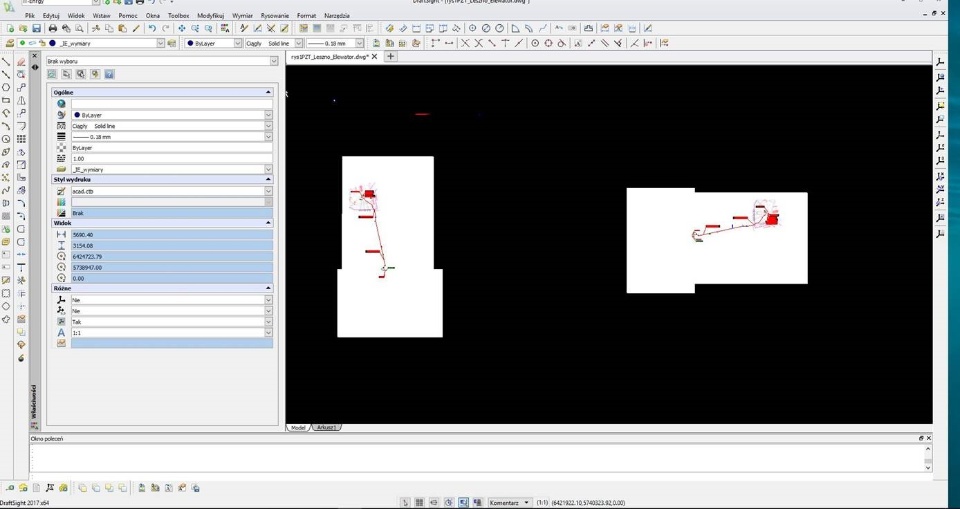Select the rys1PZT_Leszno_Elewator.dwg drawing tab
Image resolution: width=960 pixels, height=509 pixels.
[x=329, y=56]
